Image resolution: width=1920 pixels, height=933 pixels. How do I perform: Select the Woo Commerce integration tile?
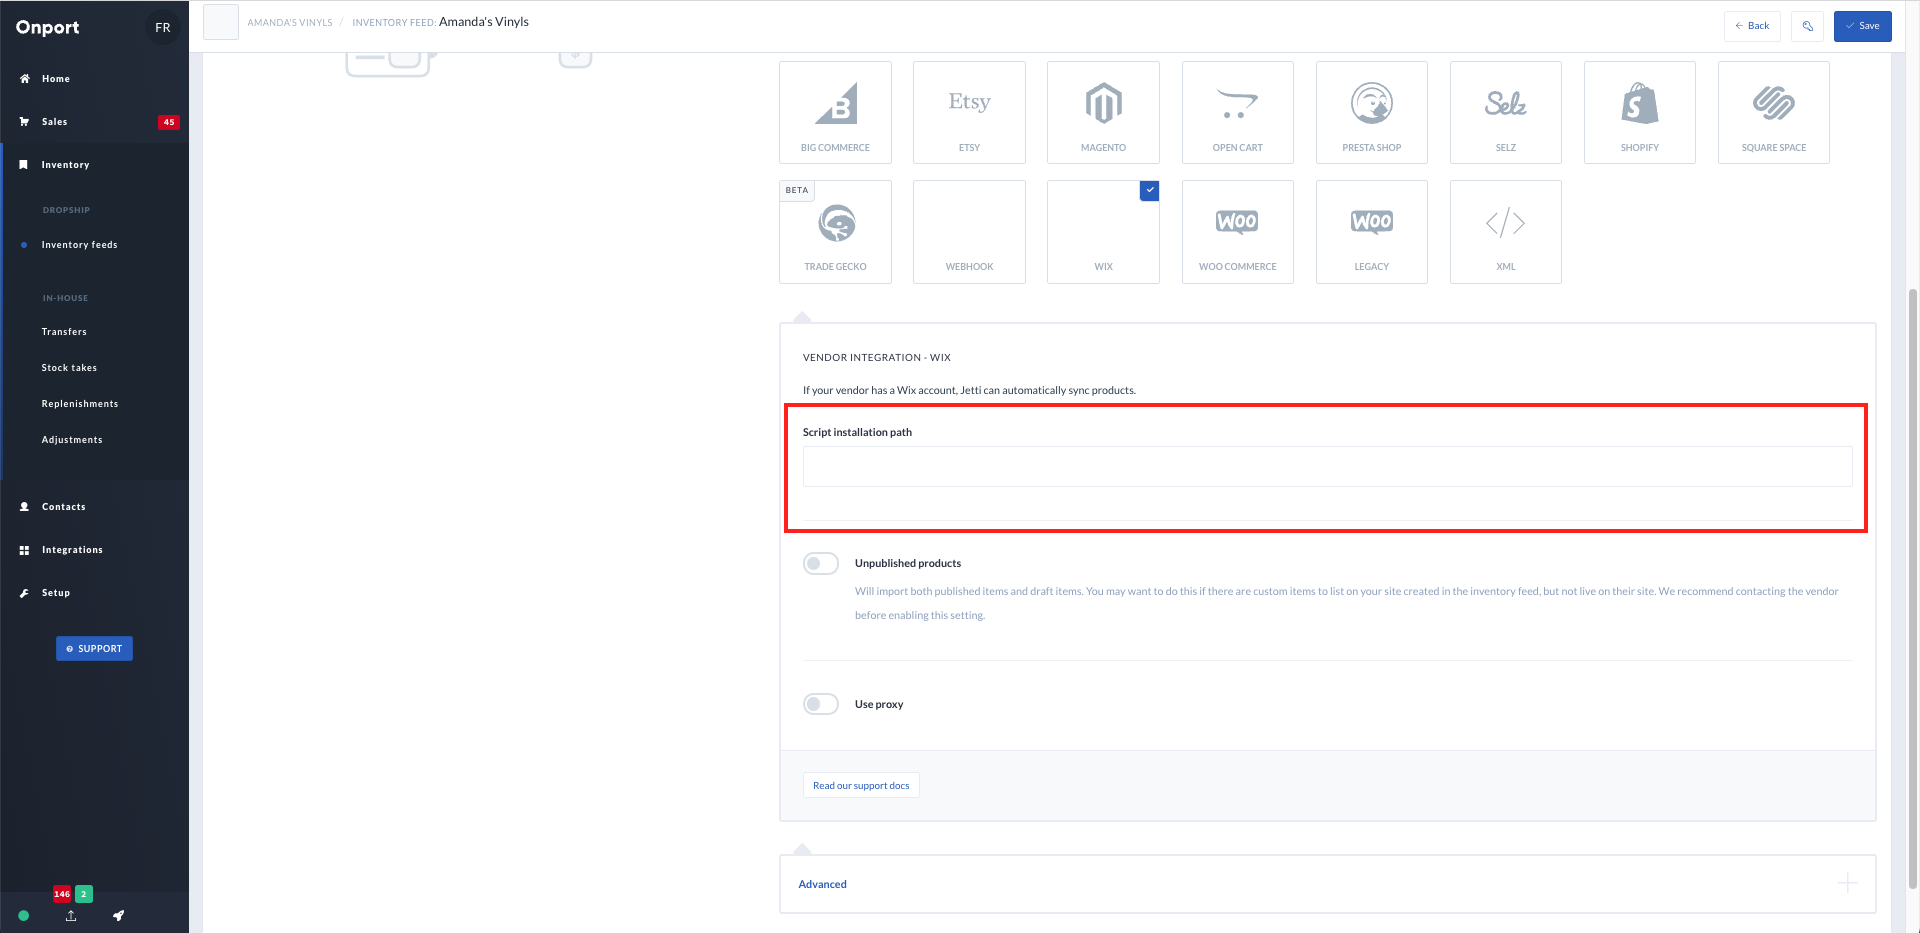1238,232
